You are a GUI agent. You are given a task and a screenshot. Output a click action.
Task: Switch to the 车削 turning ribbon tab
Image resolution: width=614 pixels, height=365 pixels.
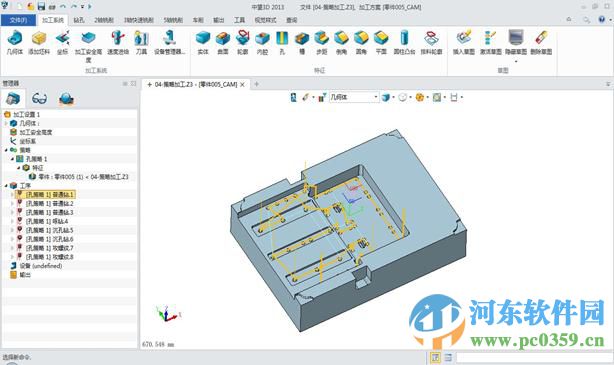(198, 20)
